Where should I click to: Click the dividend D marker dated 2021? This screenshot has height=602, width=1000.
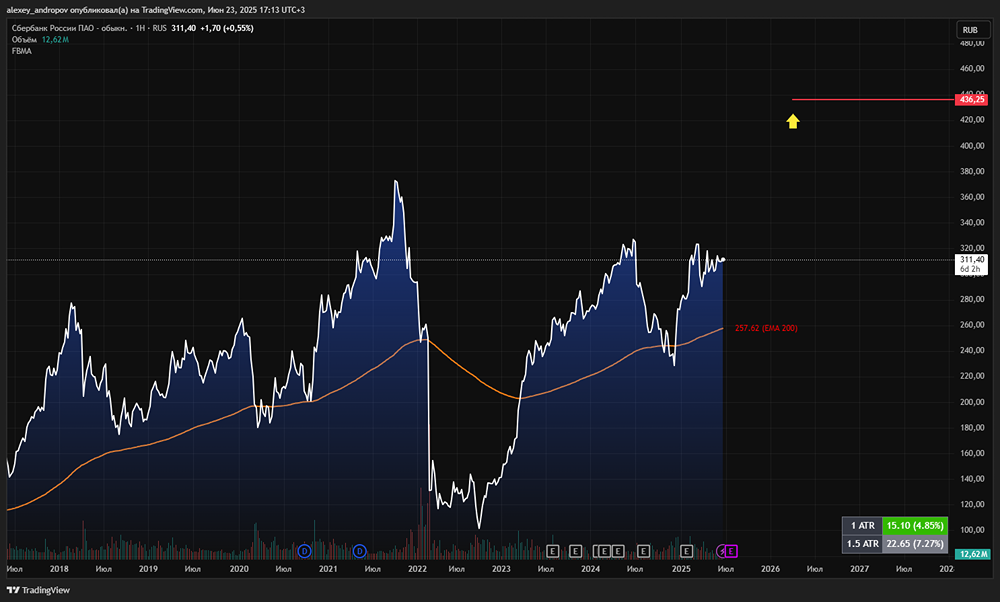(x=360, y=551)
